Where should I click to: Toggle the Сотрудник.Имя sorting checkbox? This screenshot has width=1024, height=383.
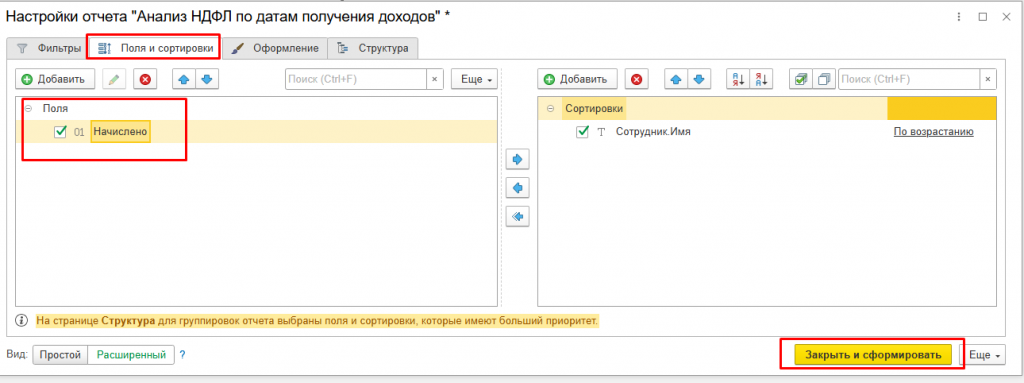[x=583, y=131]
